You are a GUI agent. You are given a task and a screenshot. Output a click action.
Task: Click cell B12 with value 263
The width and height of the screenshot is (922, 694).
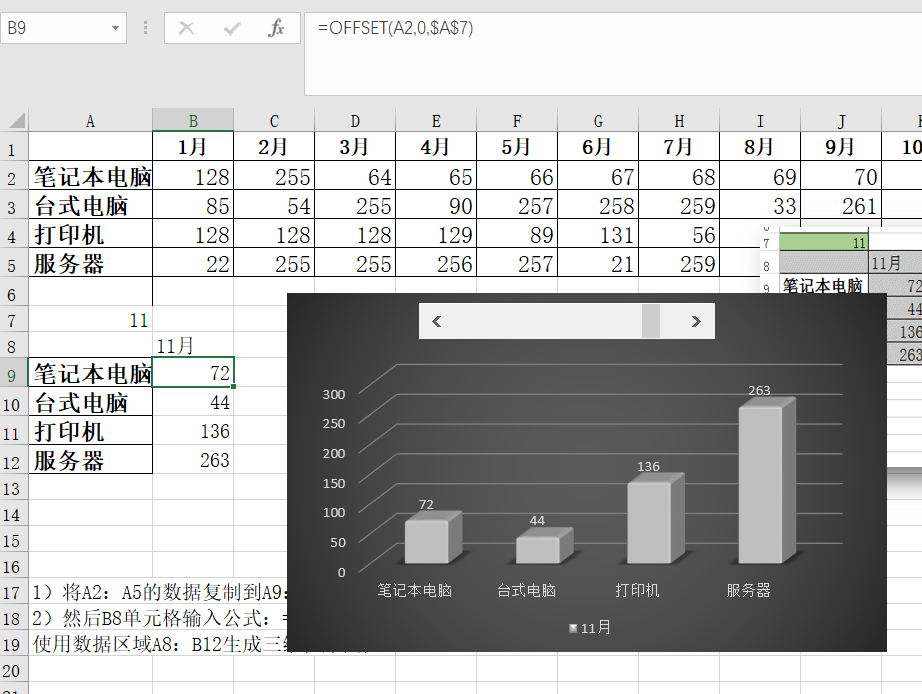(193, 459)
